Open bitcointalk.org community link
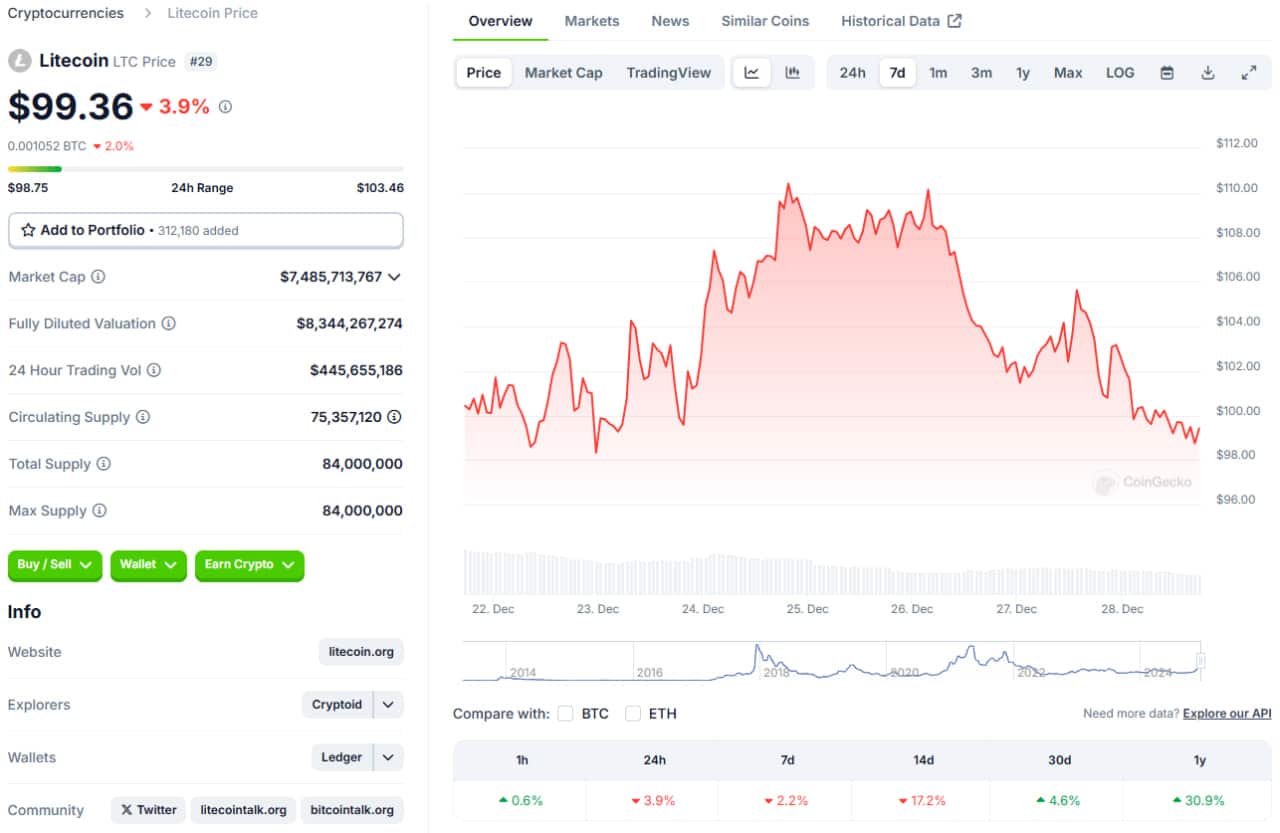The width and height of the screenshot is (1280, 833). coord(352,810)
